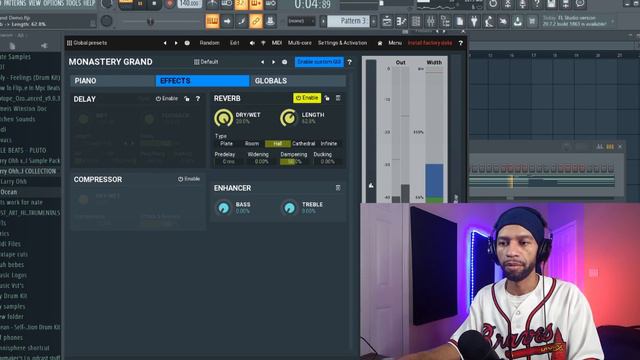
Task: Select Cathedral reverb type
Action: [x=304, y=144]
